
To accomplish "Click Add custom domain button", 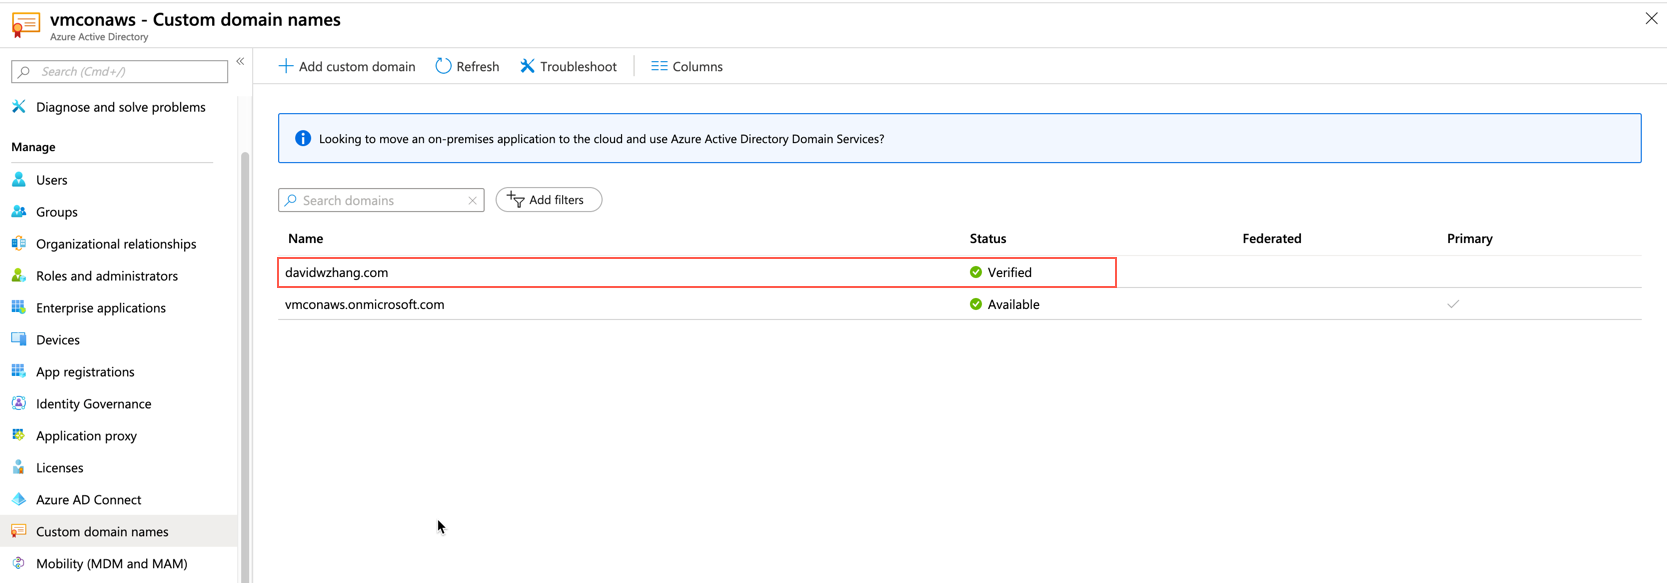I will pos(346,67).
